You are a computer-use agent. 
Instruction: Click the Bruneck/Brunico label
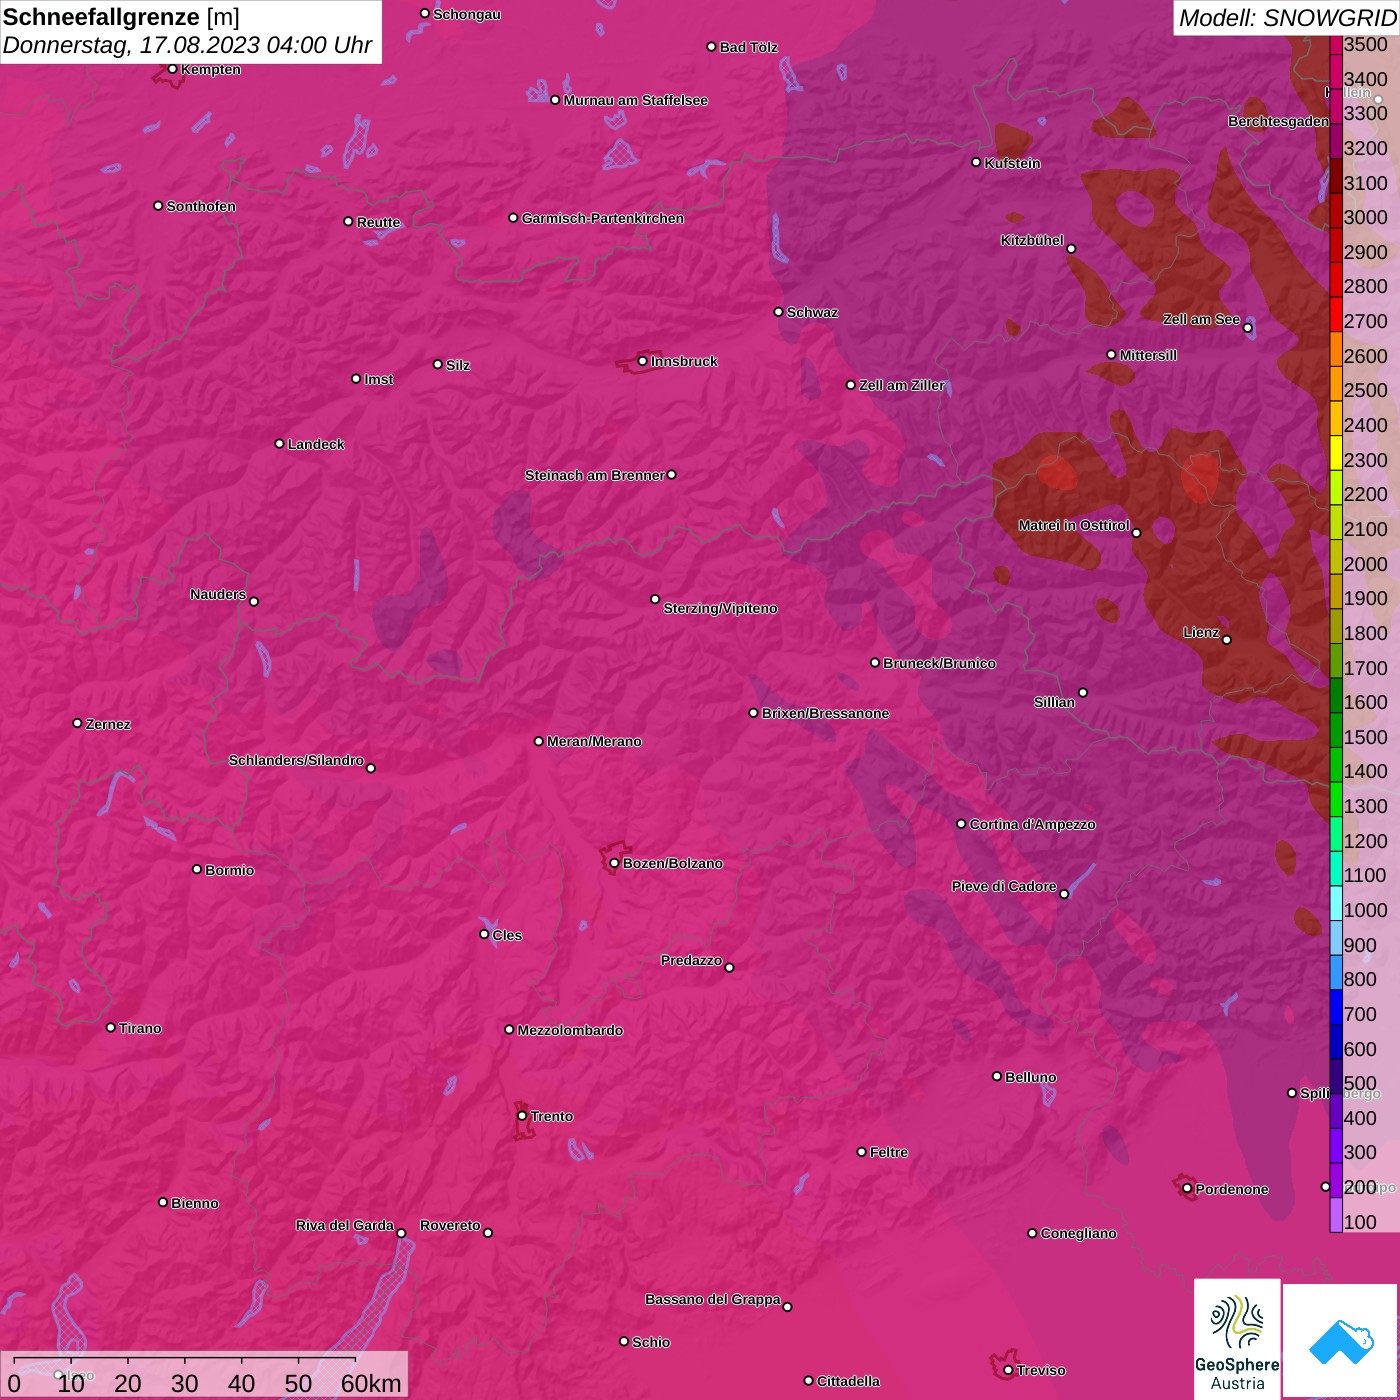(939, 663)
